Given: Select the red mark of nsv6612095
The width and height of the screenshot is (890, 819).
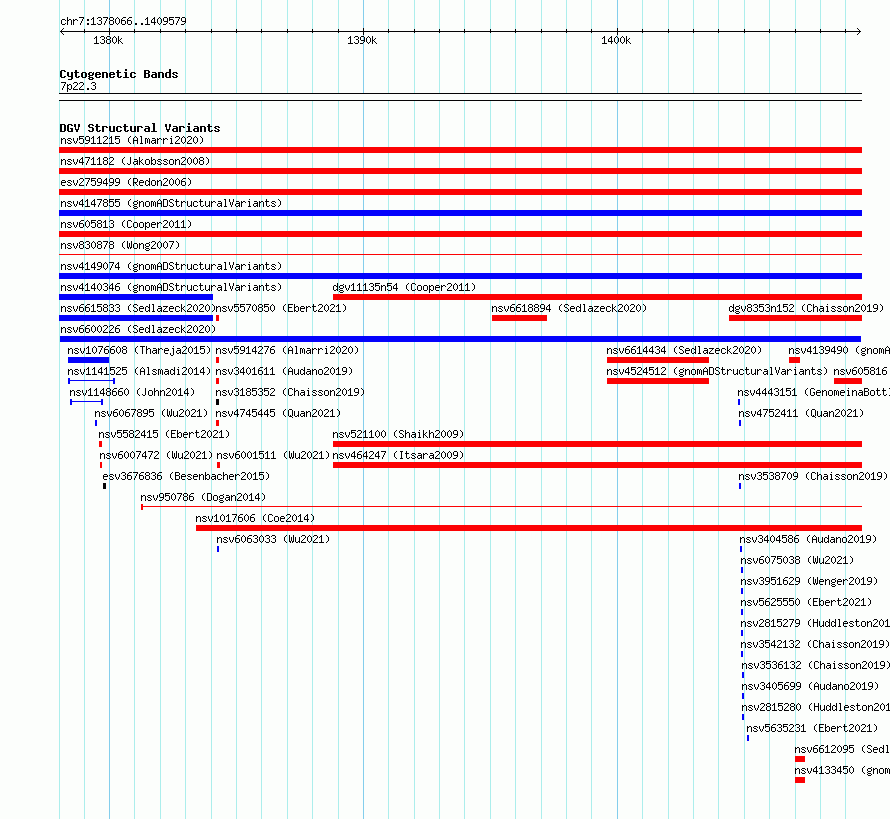Looking at the screenshot, I should click(x=800, y=759).
